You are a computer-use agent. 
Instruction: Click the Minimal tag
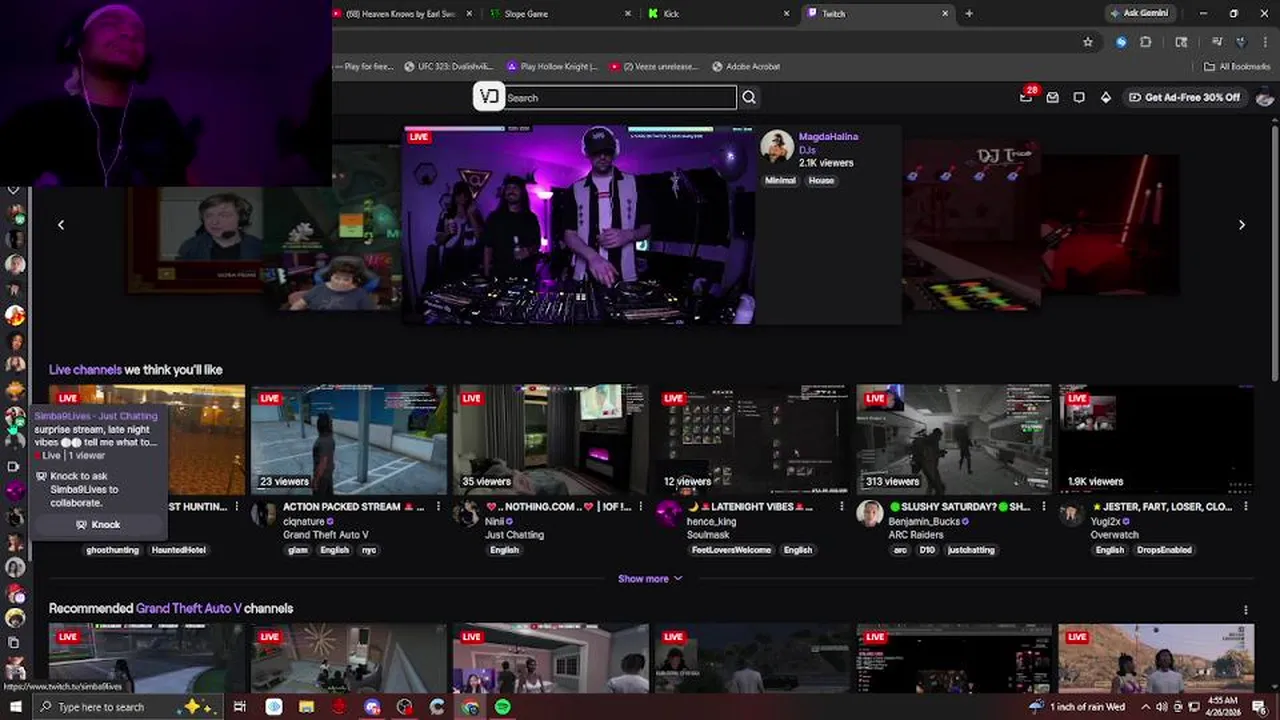780,181
